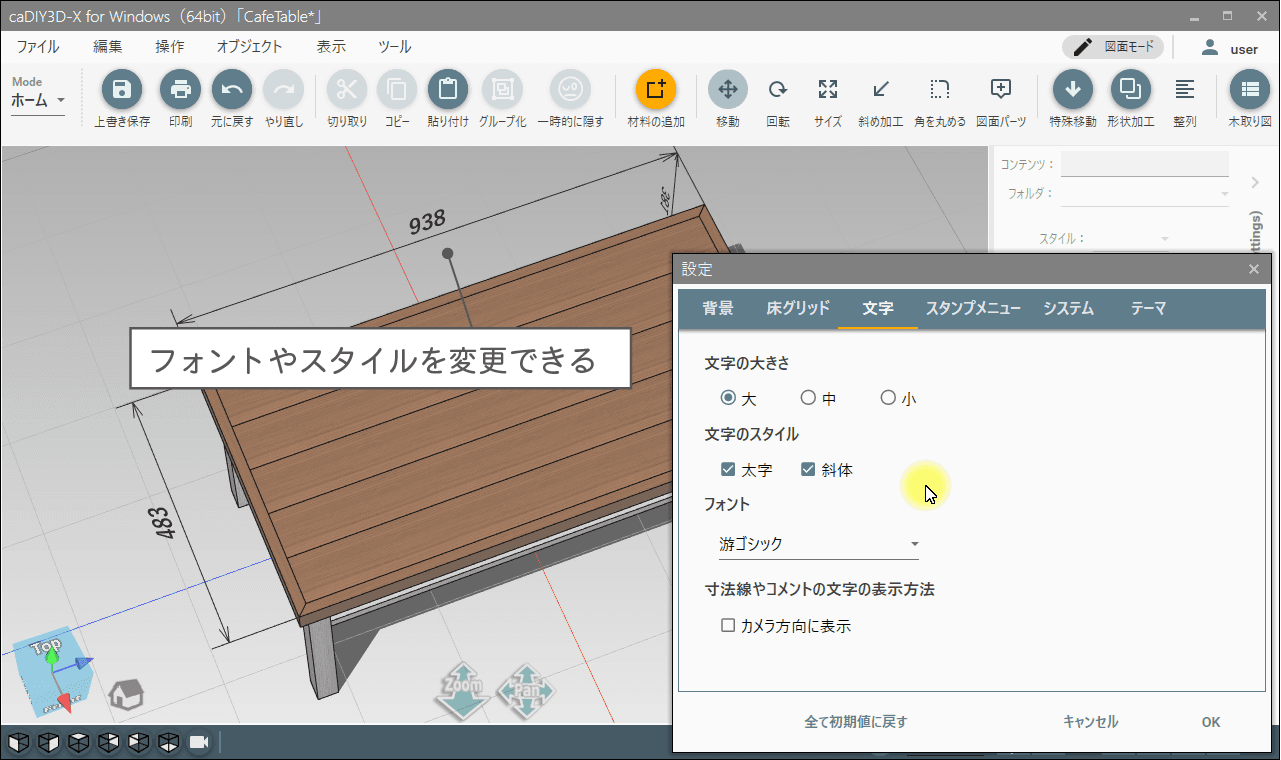The width and height of the screenshot is (1281, 760).
Task: Open the 図面パーツ drawing parts tool
Action: pos(1001,90)
